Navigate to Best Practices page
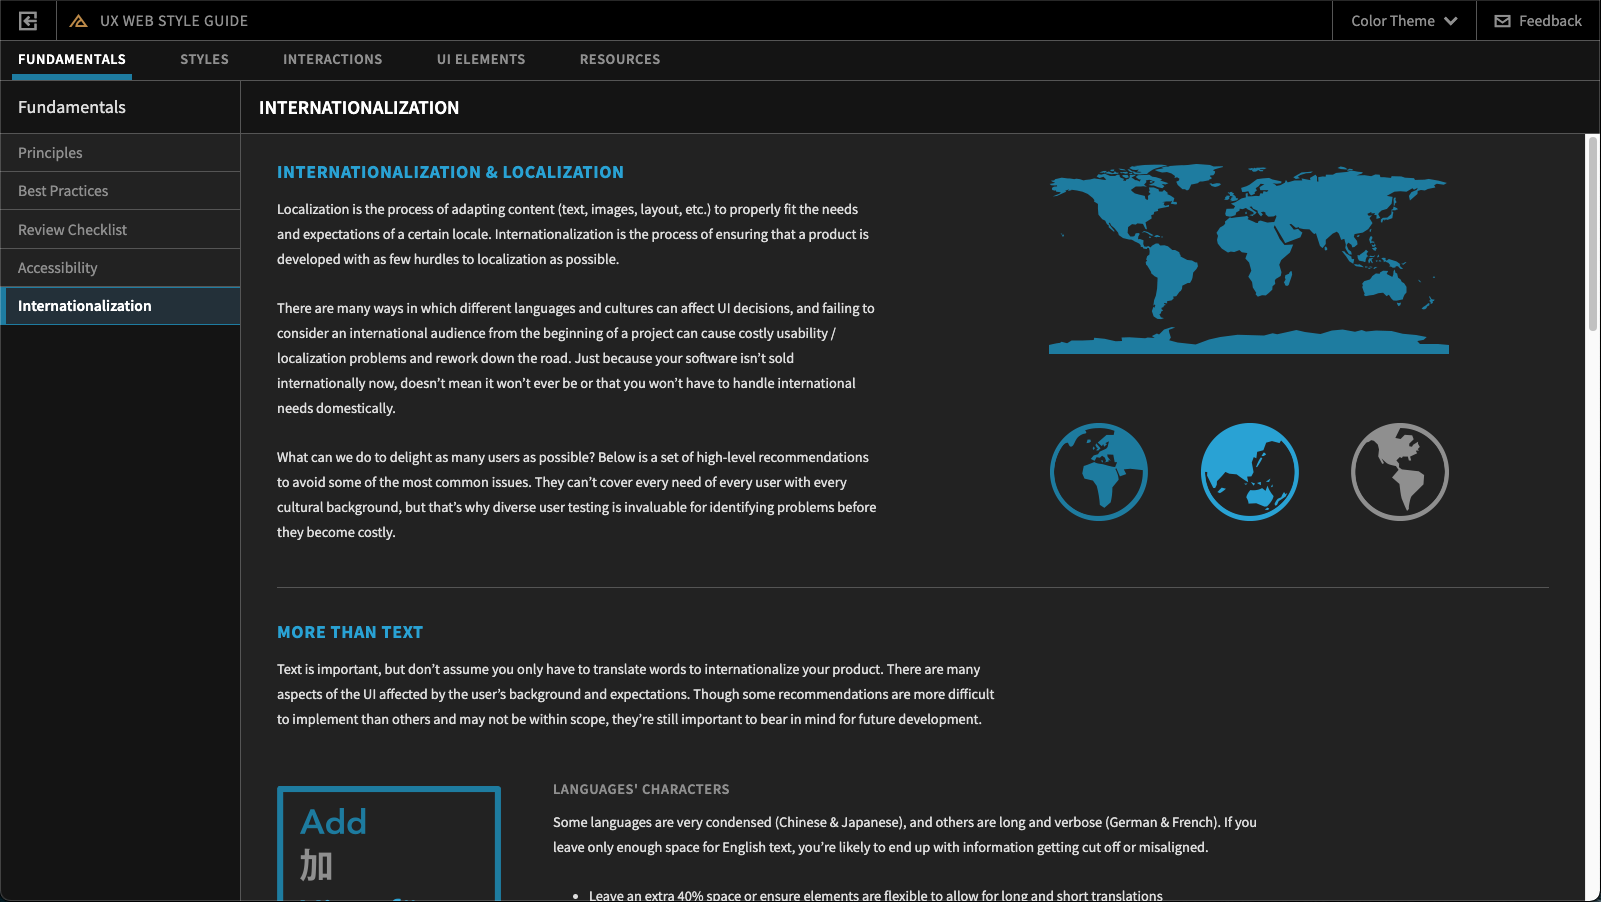The height and width of the screenshot is (902, 1601). click(x=63, y=191)
